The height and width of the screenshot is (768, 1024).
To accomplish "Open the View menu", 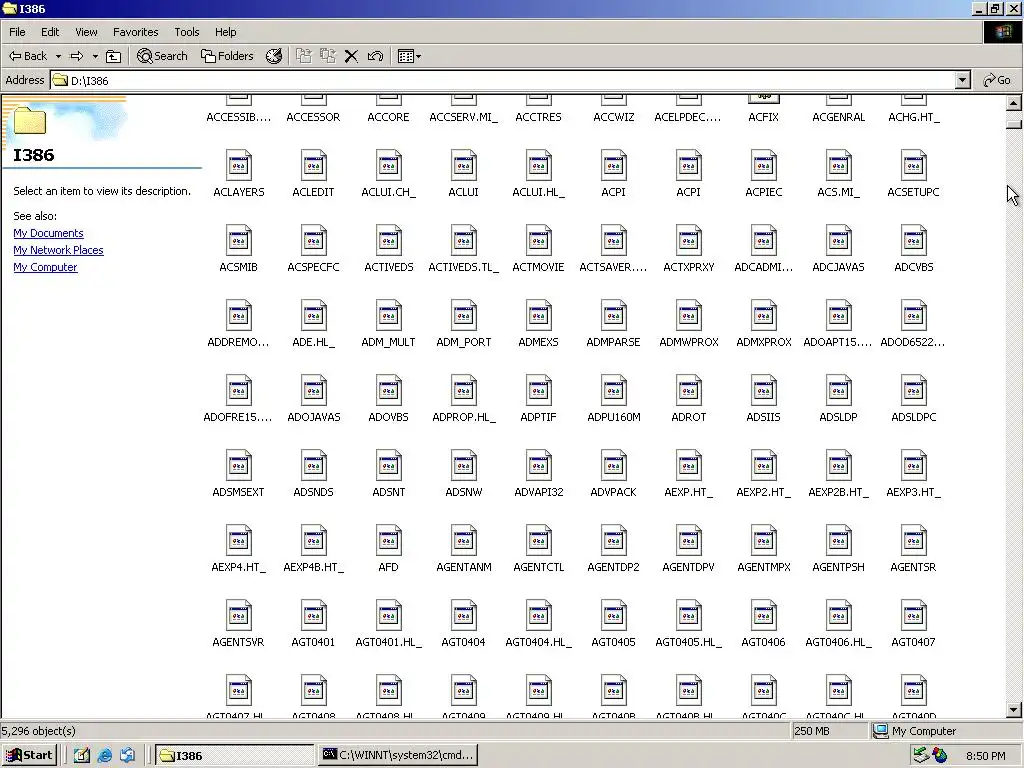I will click(x=86, y=32).
